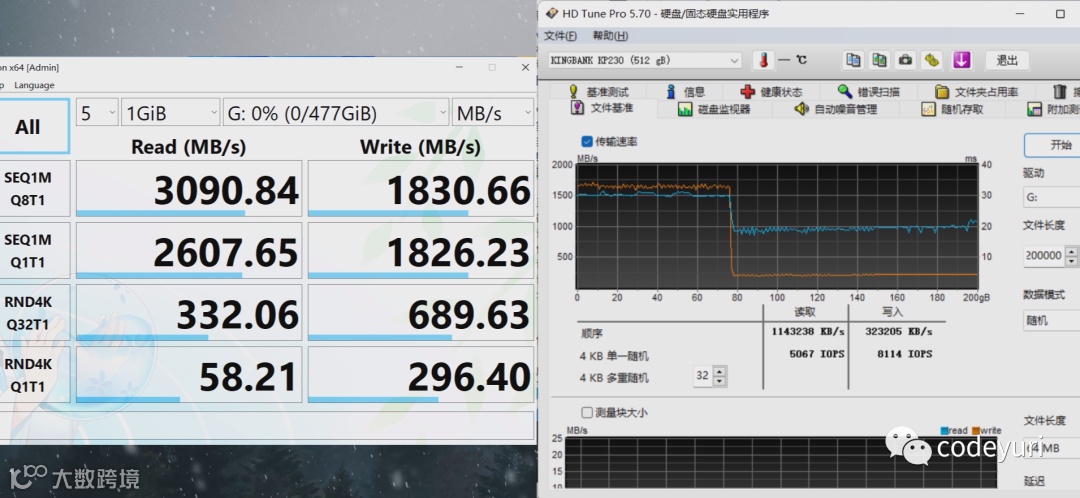Open the 随机存取 random access tab

tap(953, 109)
